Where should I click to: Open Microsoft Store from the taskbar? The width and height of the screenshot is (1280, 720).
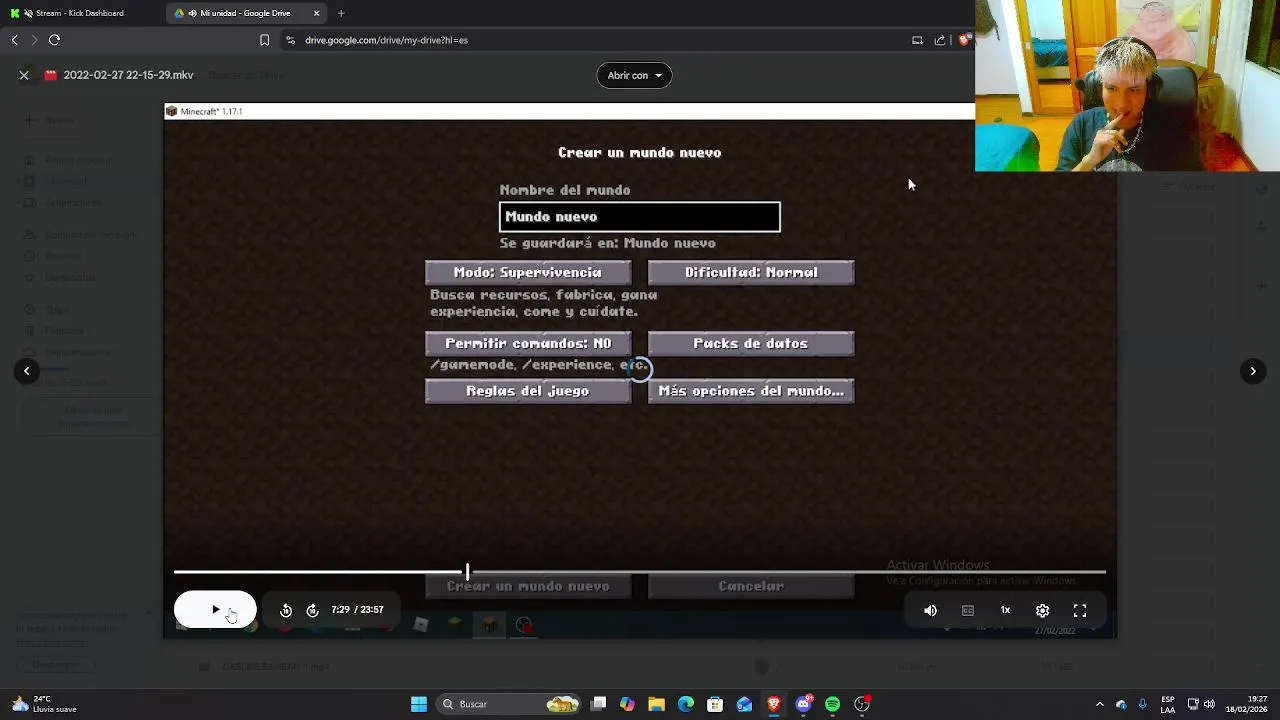715,704
